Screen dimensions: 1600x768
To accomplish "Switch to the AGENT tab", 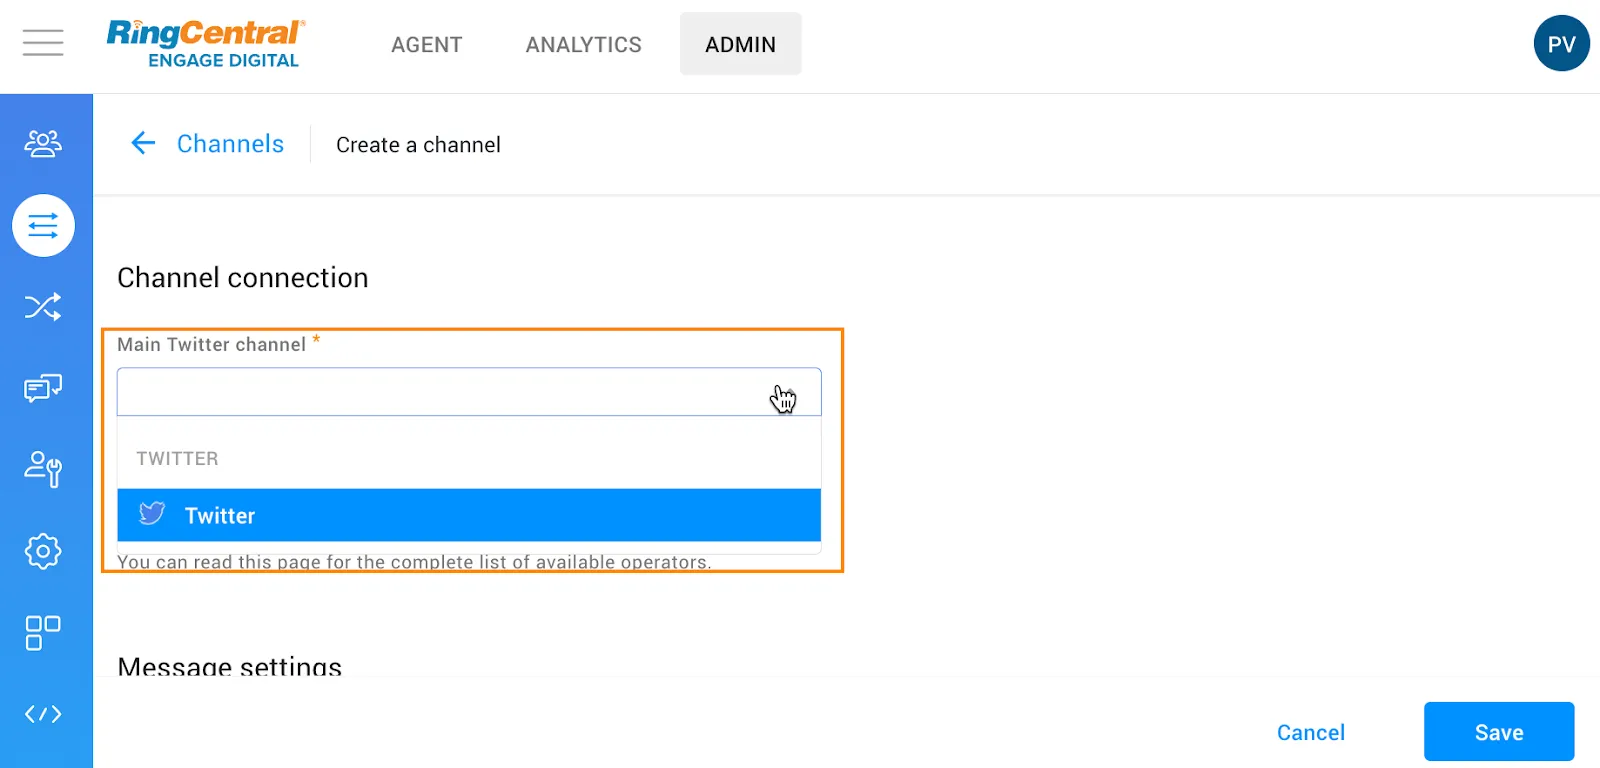I will pos(427,45).
